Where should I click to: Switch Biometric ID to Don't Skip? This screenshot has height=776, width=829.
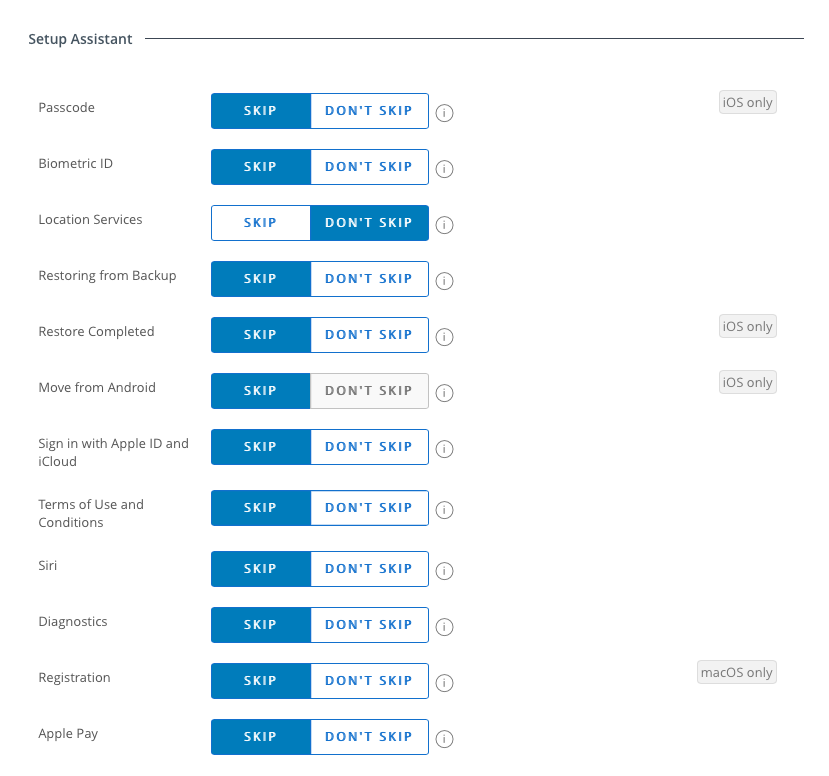coord(369,167)
